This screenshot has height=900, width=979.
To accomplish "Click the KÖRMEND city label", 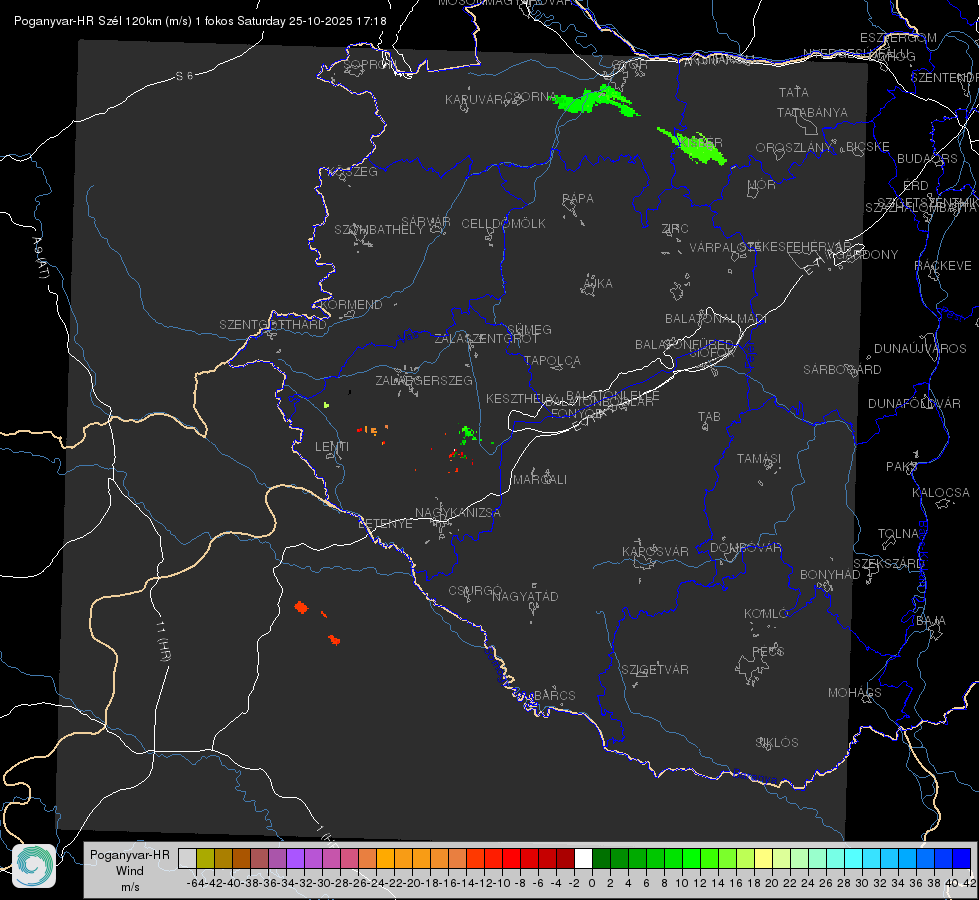I will tap(351, 305).
